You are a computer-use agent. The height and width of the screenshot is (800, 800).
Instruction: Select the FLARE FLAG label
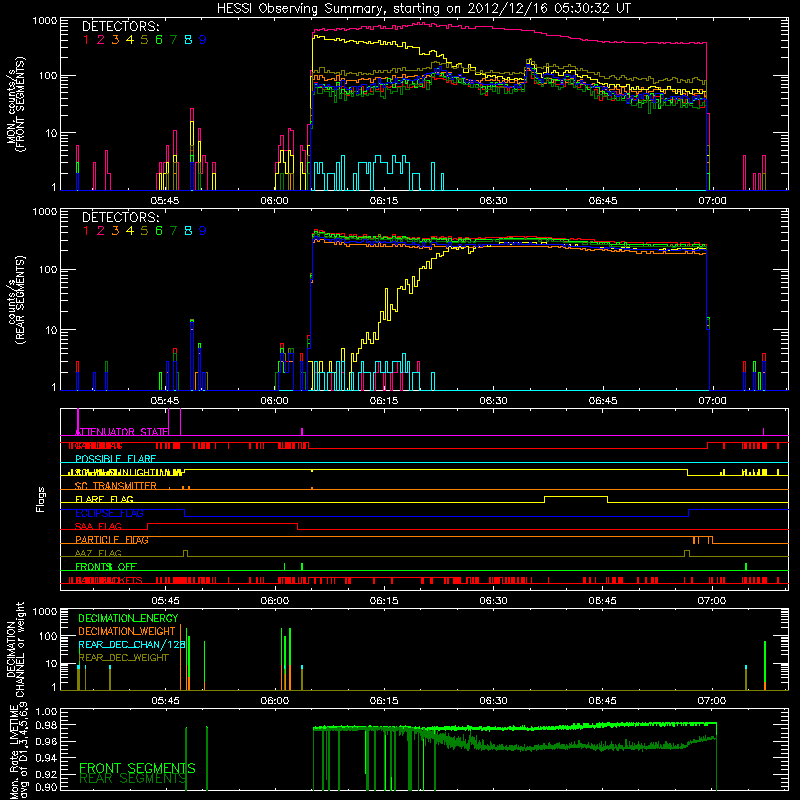(x=104, y=499)
